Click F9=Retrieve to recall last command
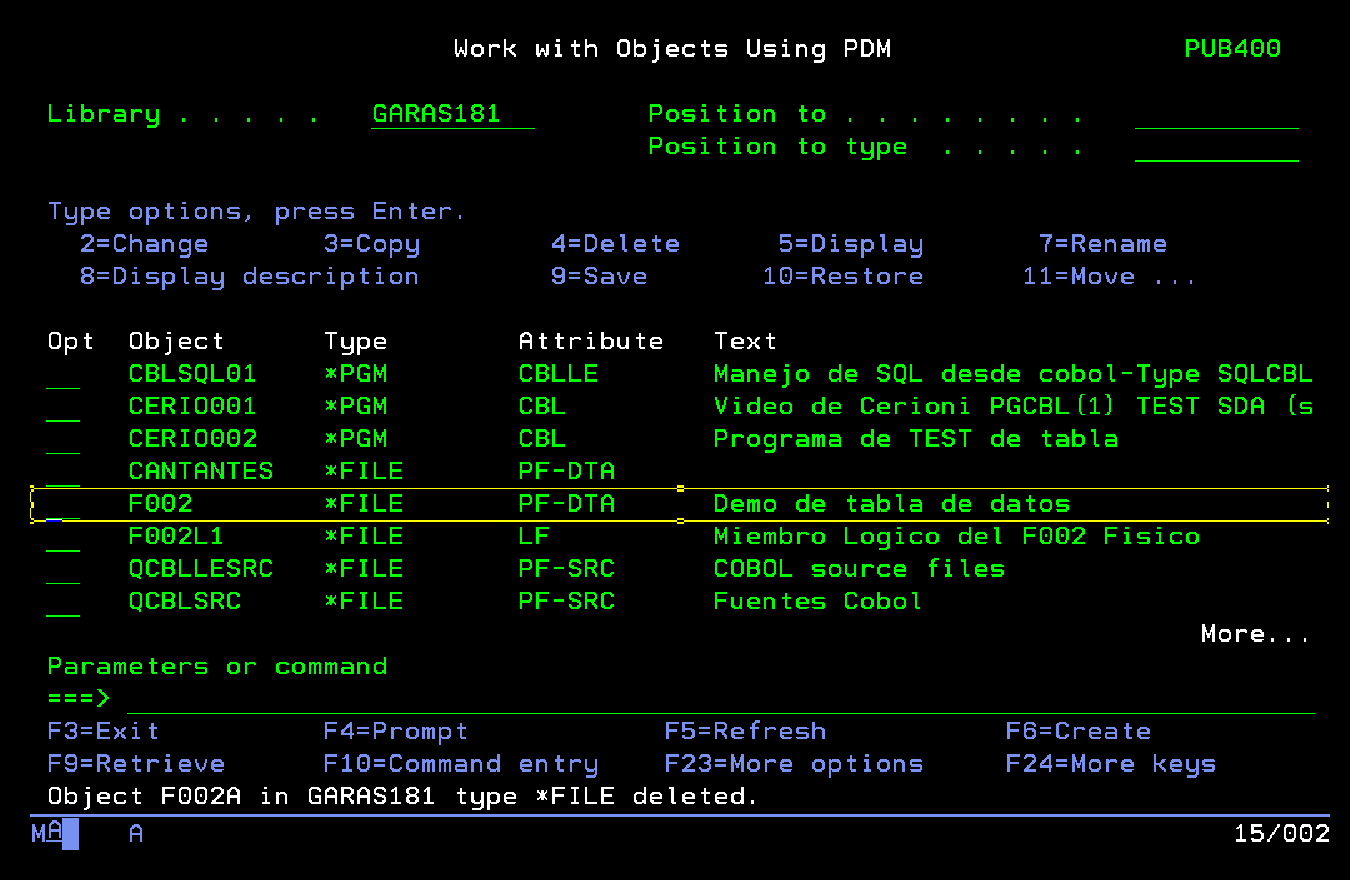The width and height of the screenshot is (1350, 880). (136, 764)
